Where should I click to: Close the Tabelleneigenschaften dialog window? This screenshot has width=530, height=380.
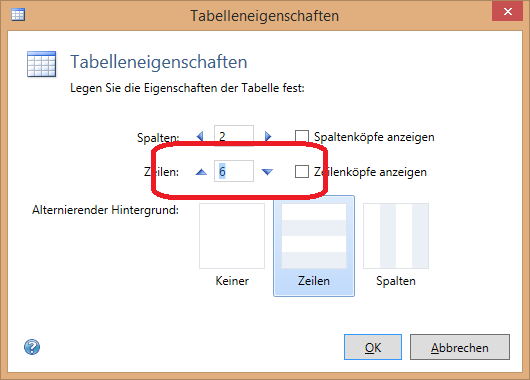508,11
